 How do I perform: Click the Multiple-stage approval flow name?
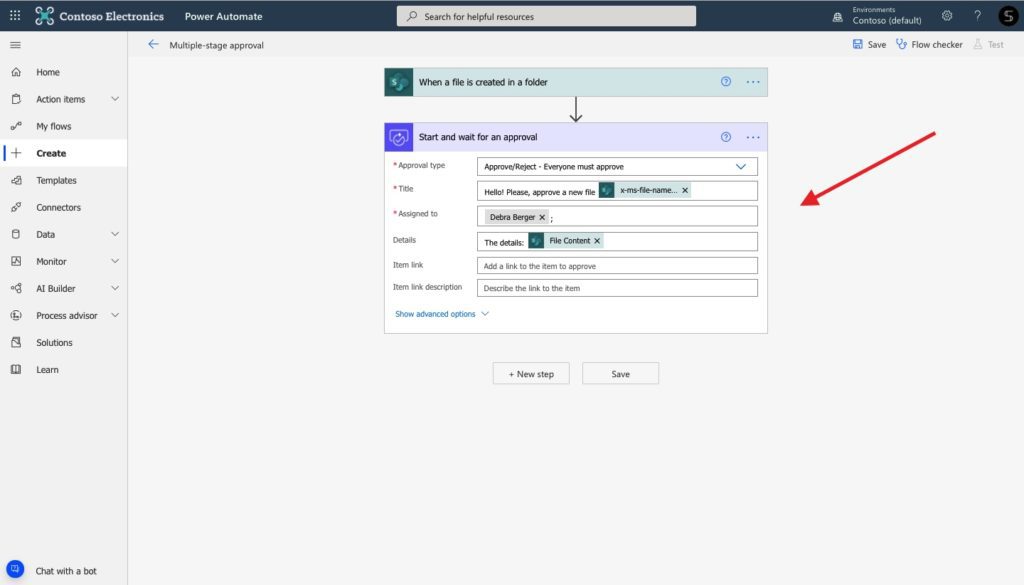coord(216,45)
